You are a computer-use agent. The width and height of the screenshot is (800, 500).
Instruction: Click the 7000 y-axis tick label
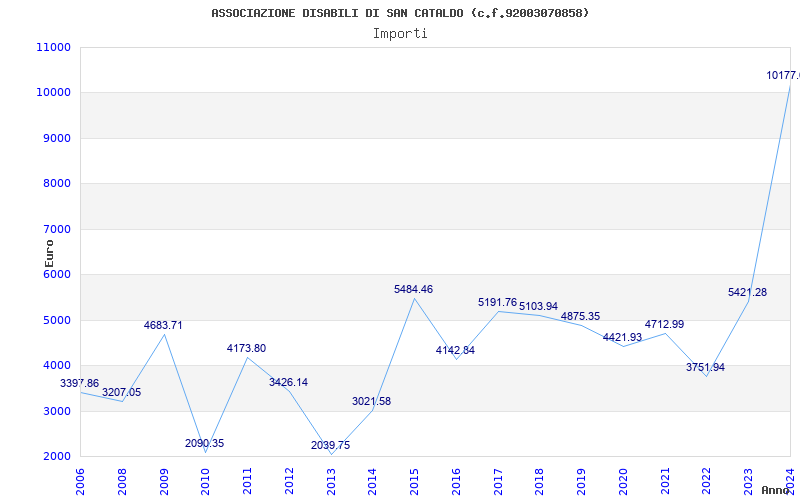[56, 230]
